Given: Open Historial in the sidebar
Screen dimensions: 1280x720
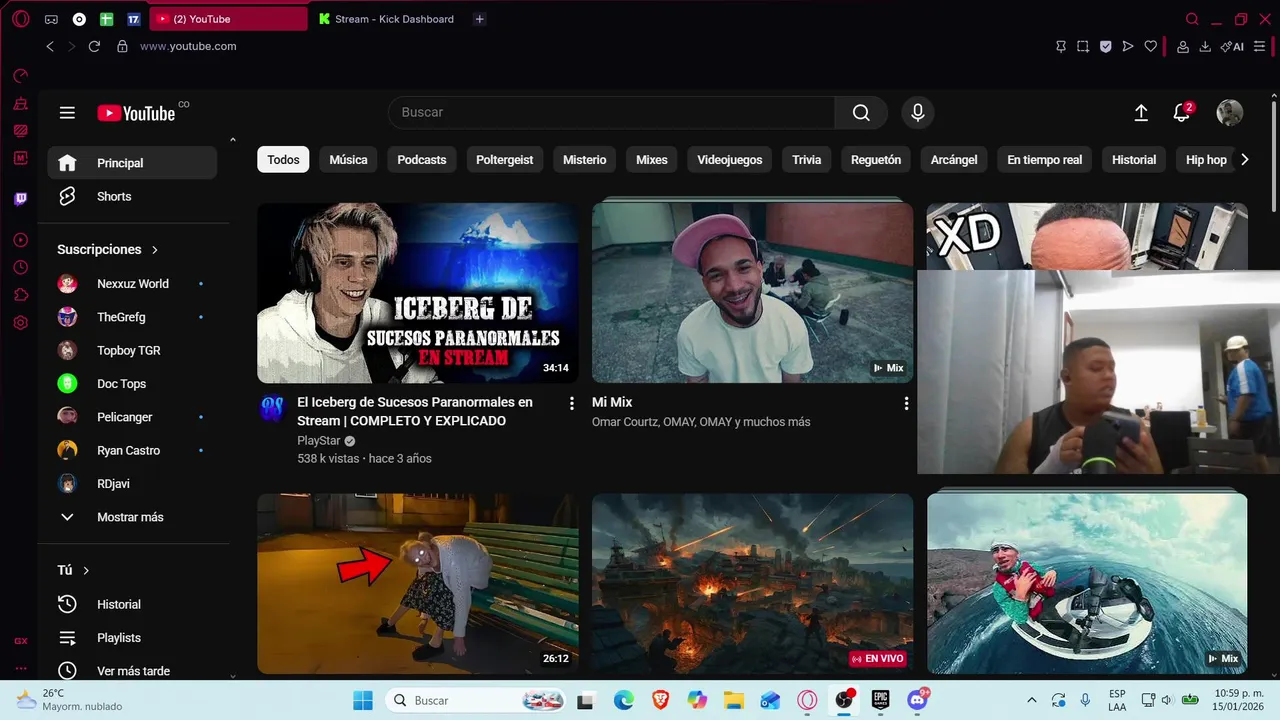Looking at the screenshot, I should click(132, 604).
